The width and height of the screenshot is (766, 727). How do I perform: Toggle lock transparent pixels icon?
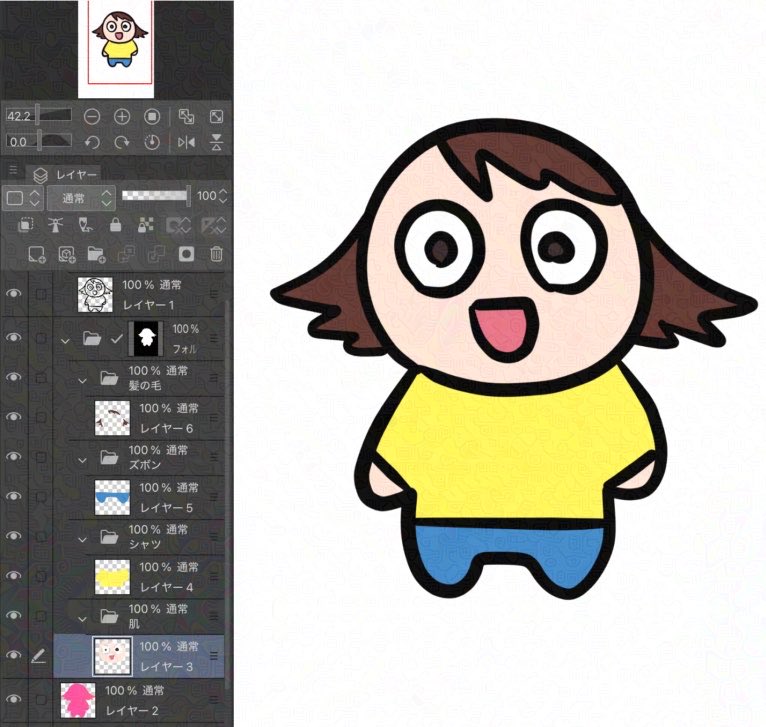coord(146,225)
